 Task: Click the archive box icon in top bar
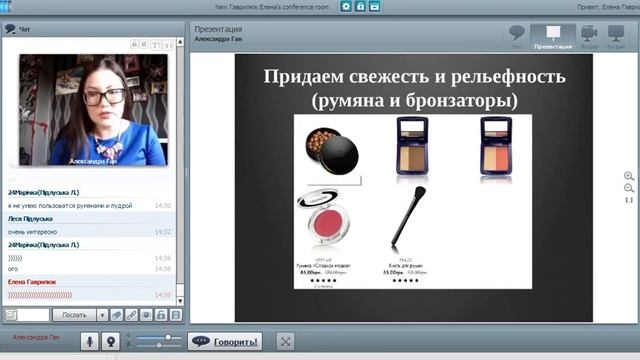[x=375, y=7]
